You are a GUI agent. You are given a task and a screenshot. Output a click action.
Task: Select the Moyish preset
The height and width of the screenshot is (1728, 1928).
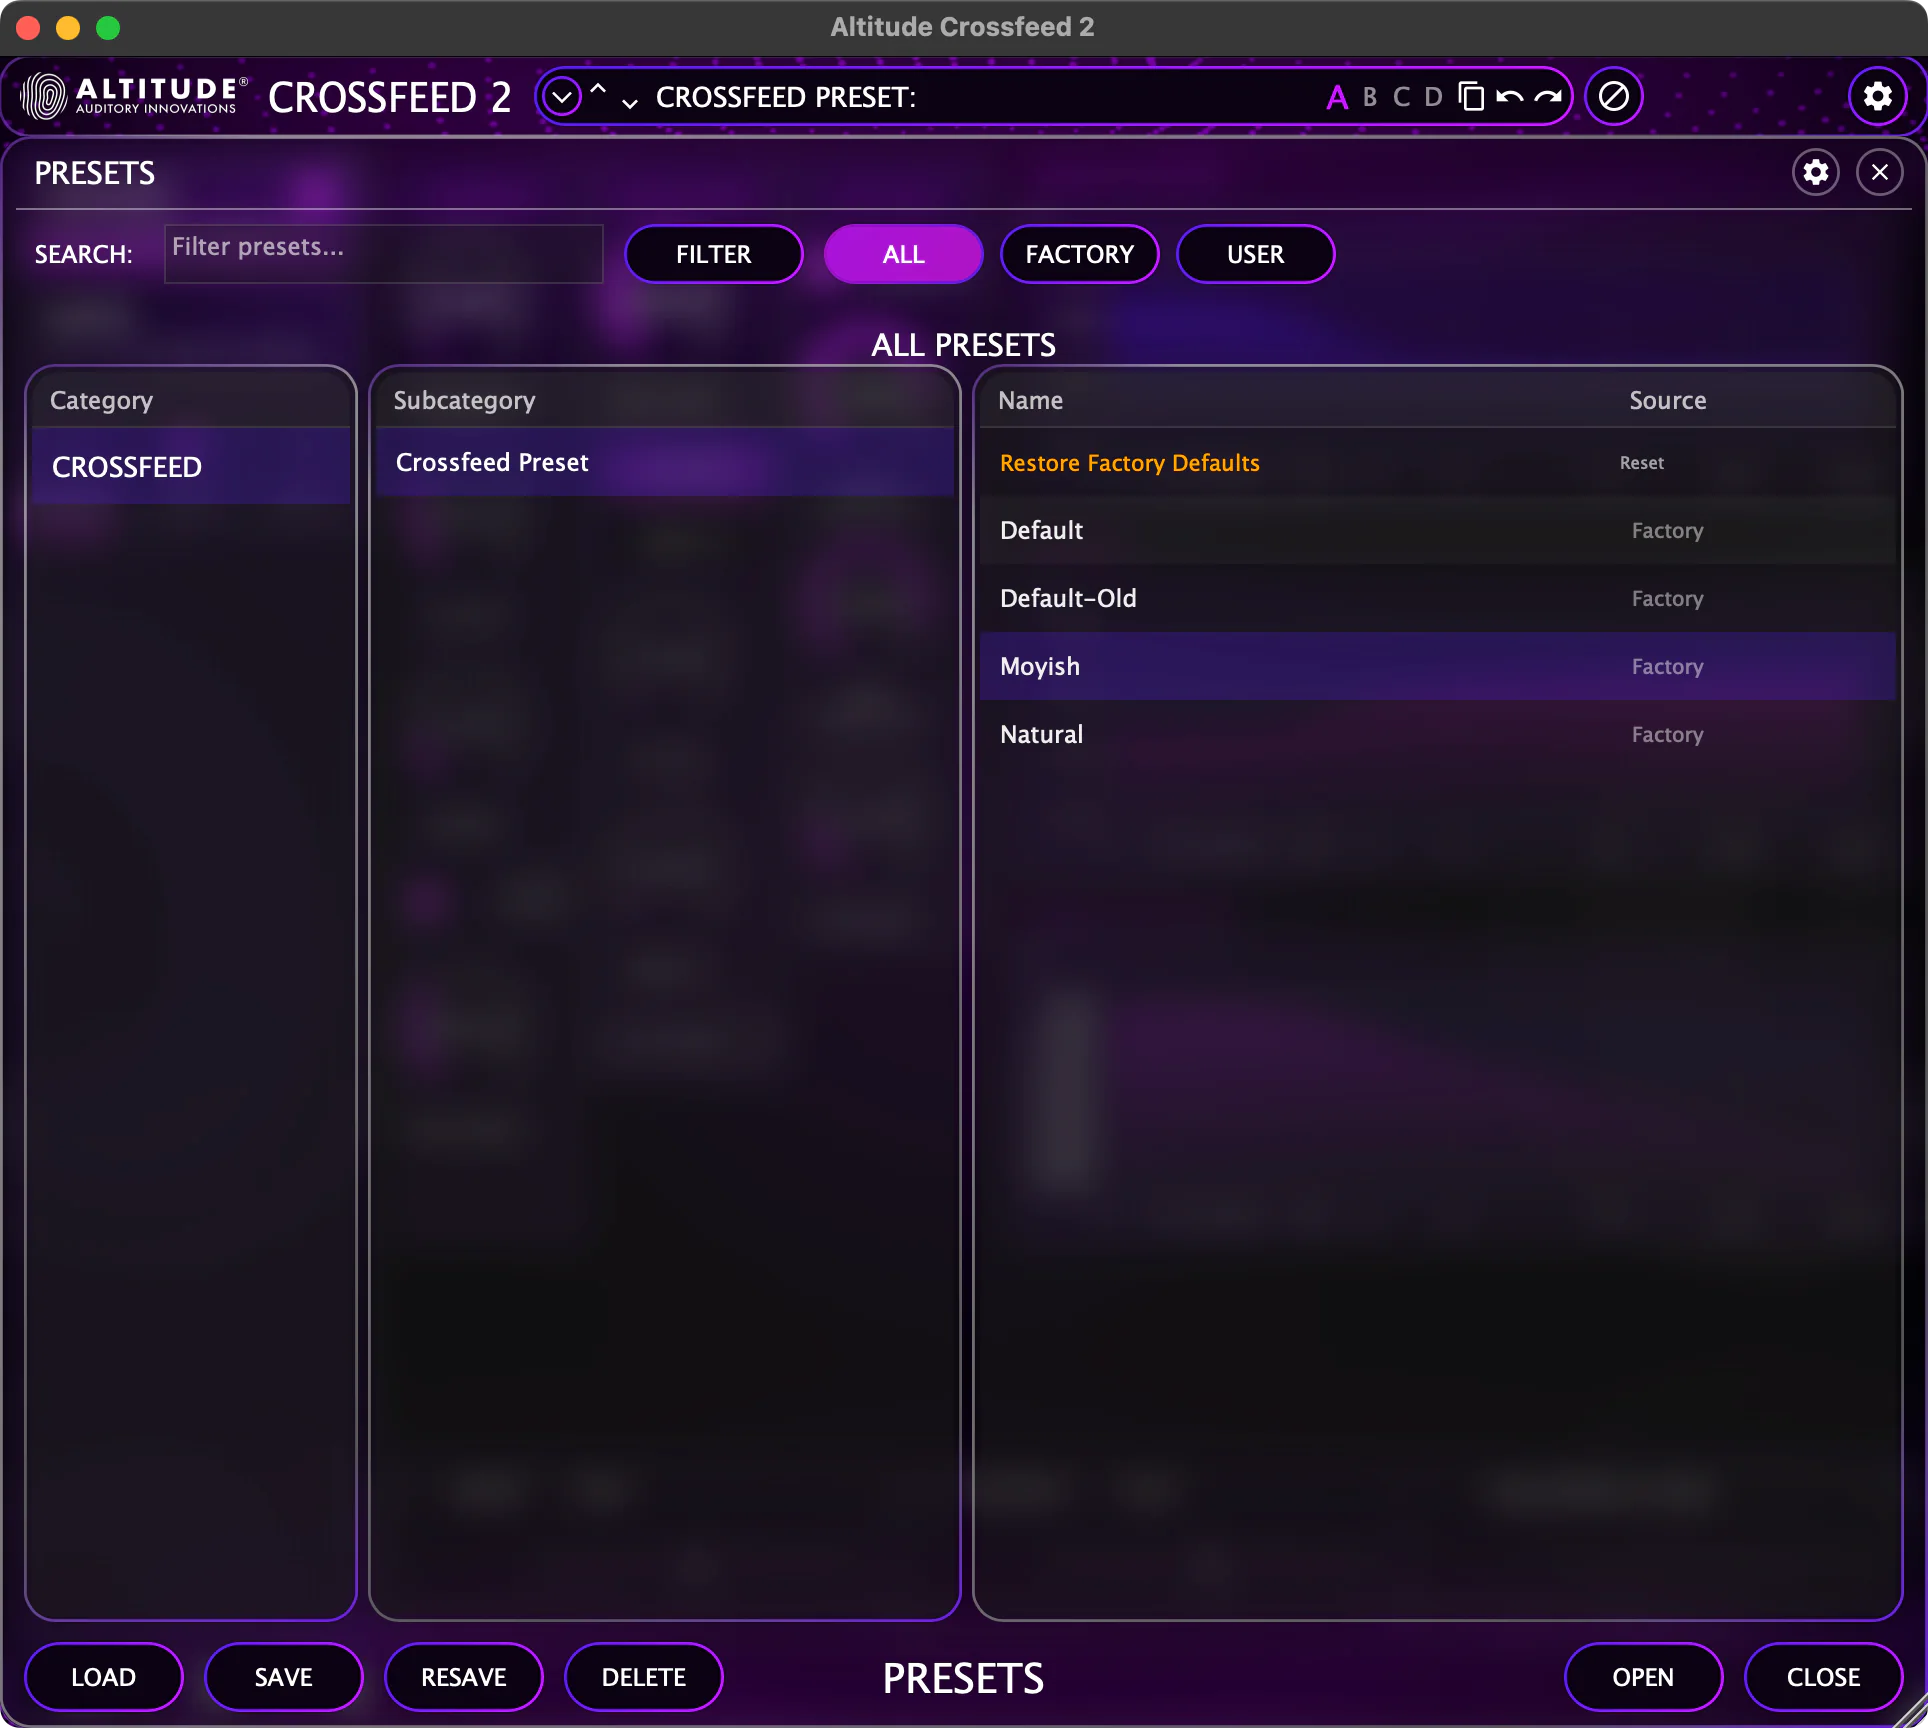point(1438,666)
